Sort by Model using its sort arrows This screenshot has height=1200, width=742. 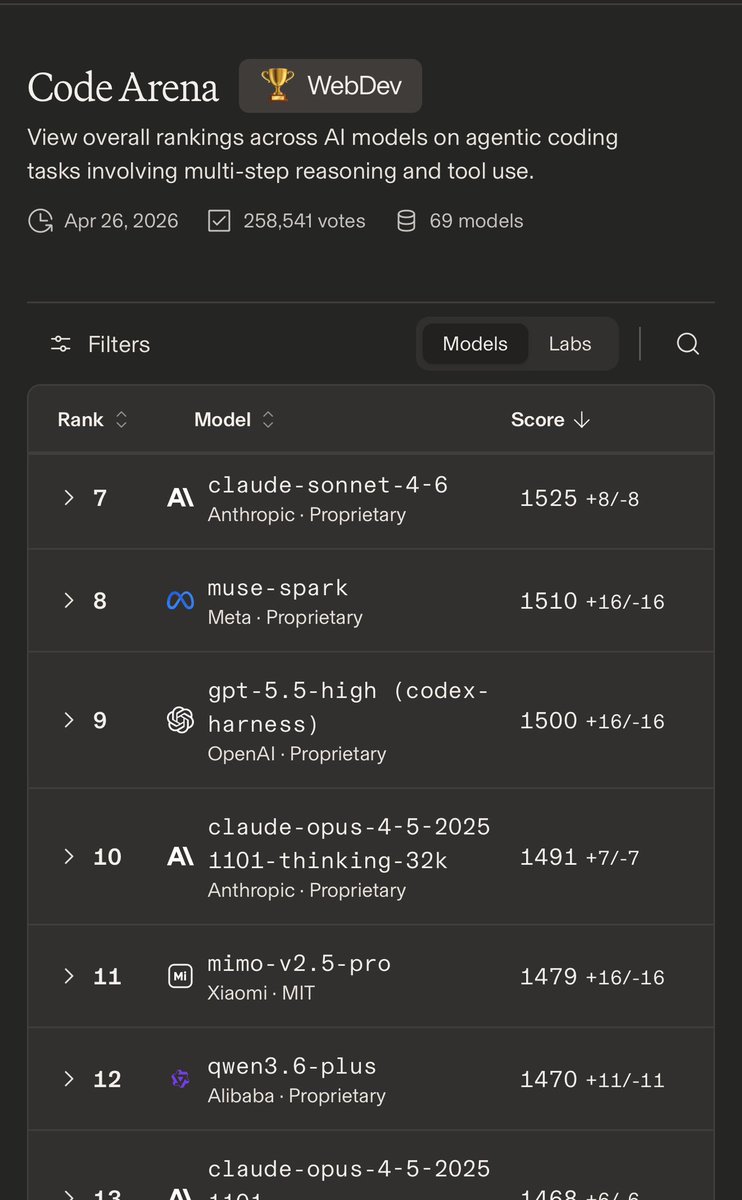[267, 420]
